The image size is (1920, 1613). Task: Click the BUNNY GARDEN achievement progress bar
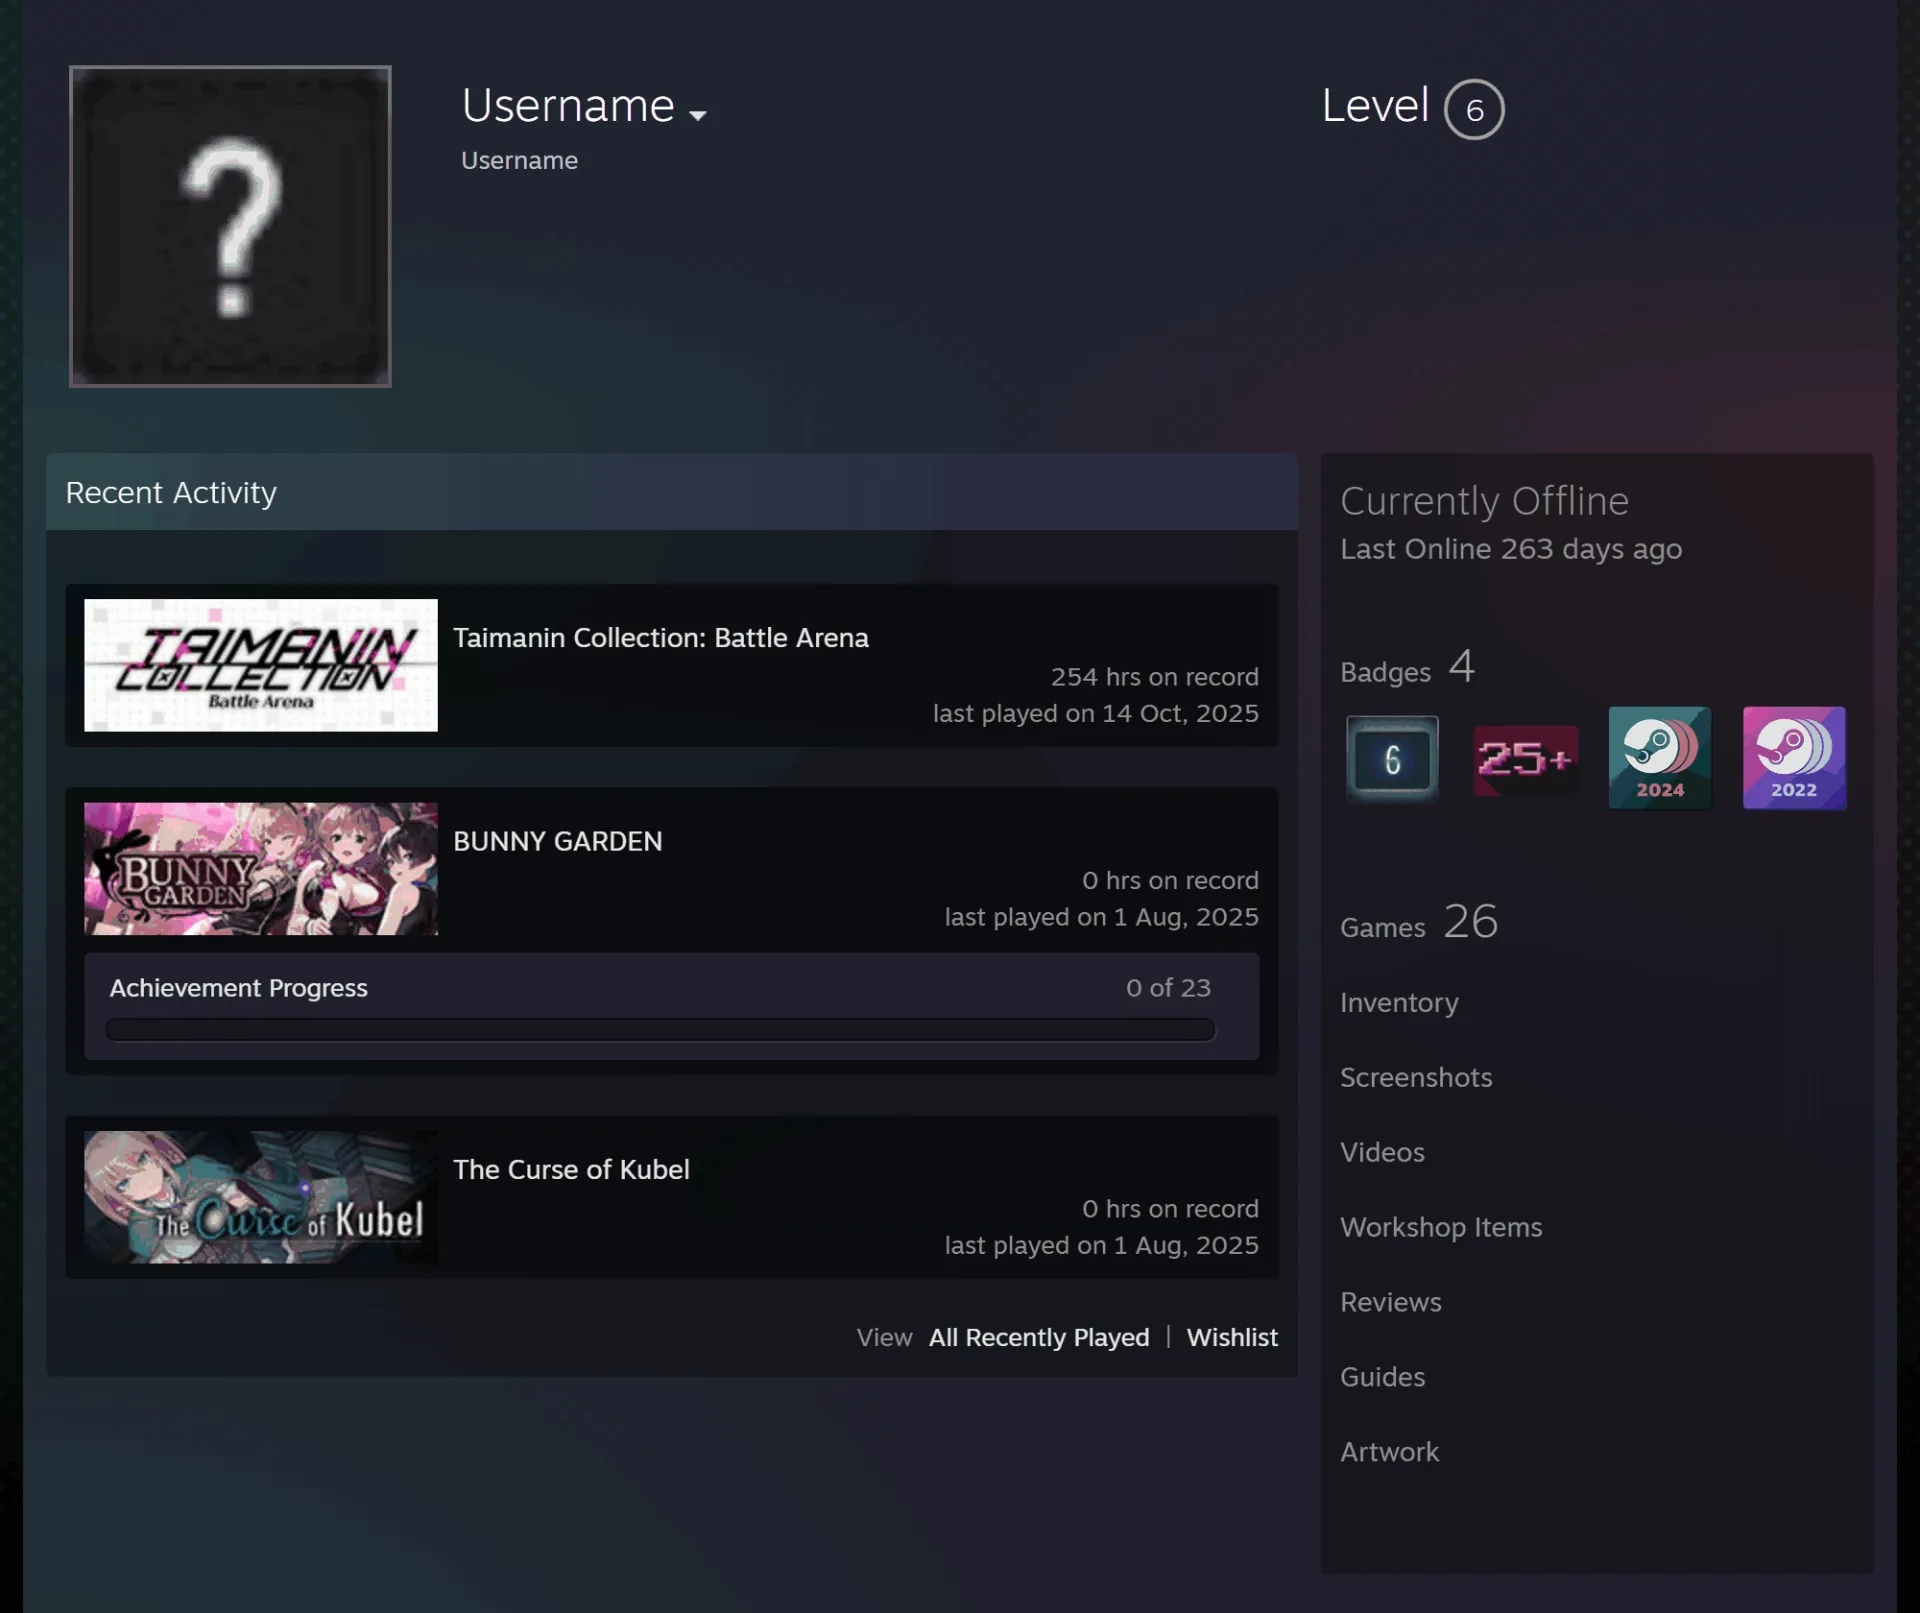coord(660,1030)
